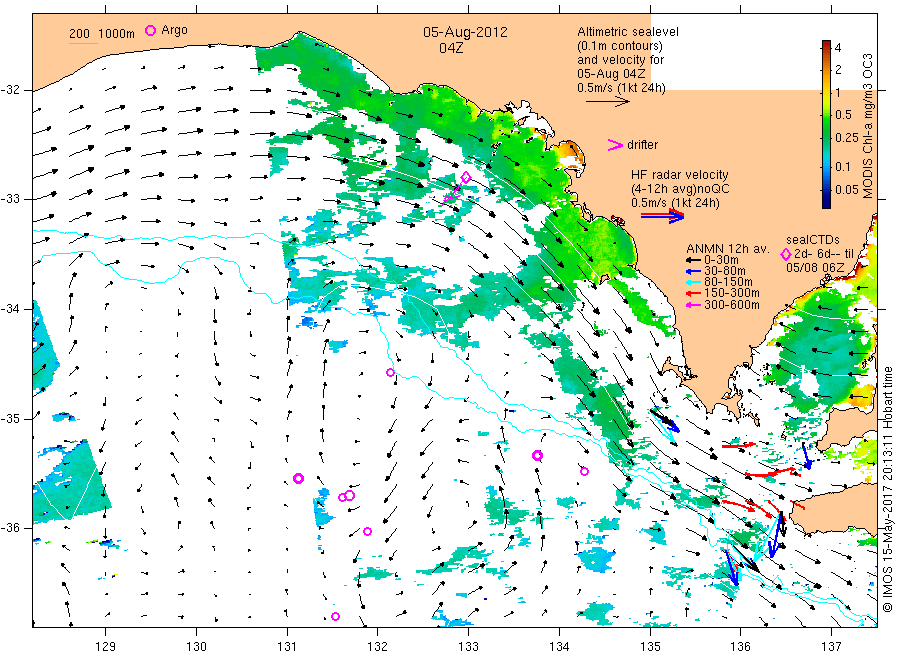
Task: Click the Argo float circle near 131.5E on bottom edge
Action: click(336, 616)
